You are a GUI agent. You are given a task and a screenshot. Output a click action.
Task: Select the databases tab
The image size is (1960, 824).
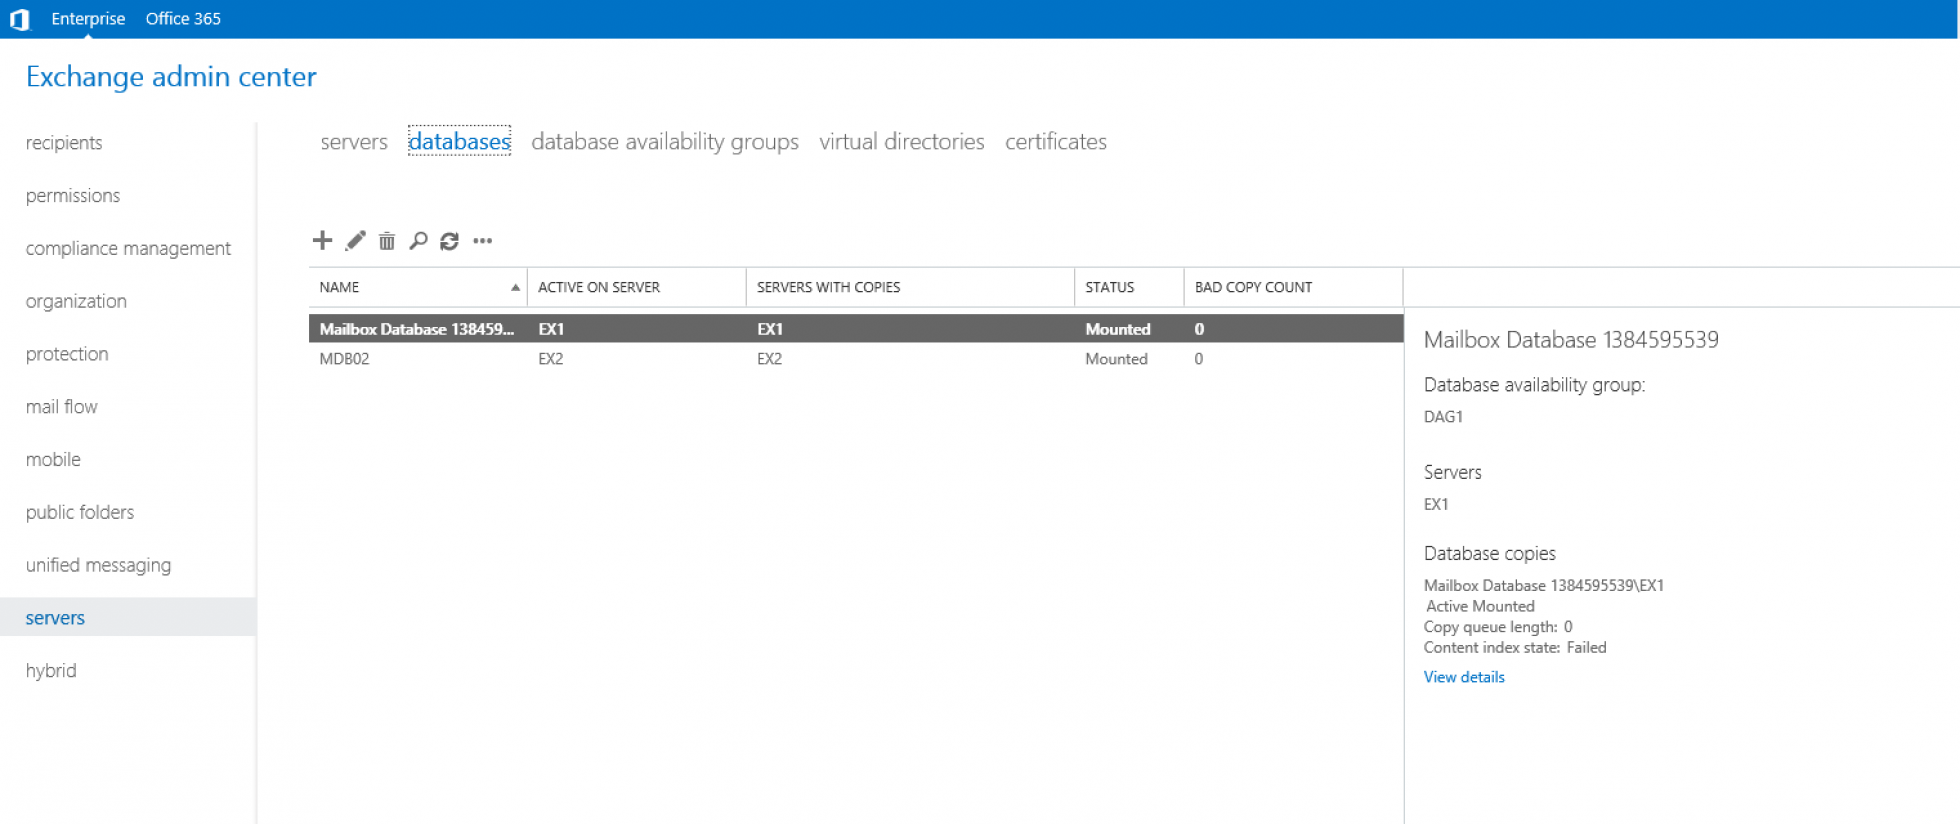pyautogui.click(x=460, y=142)
